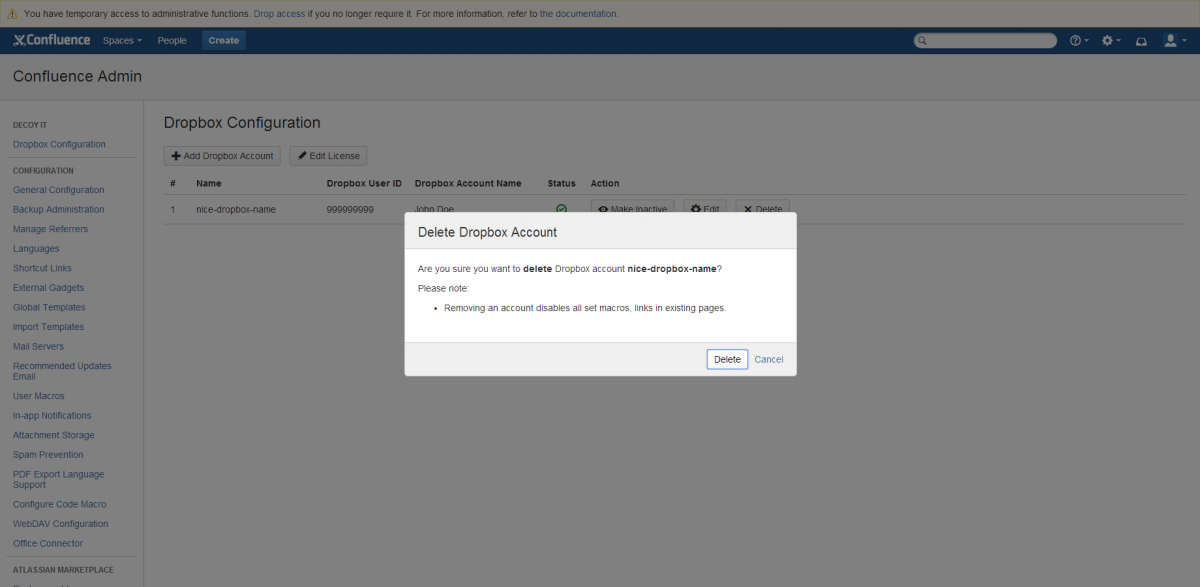Click Add Dropbox Account button

click(222, 156)
